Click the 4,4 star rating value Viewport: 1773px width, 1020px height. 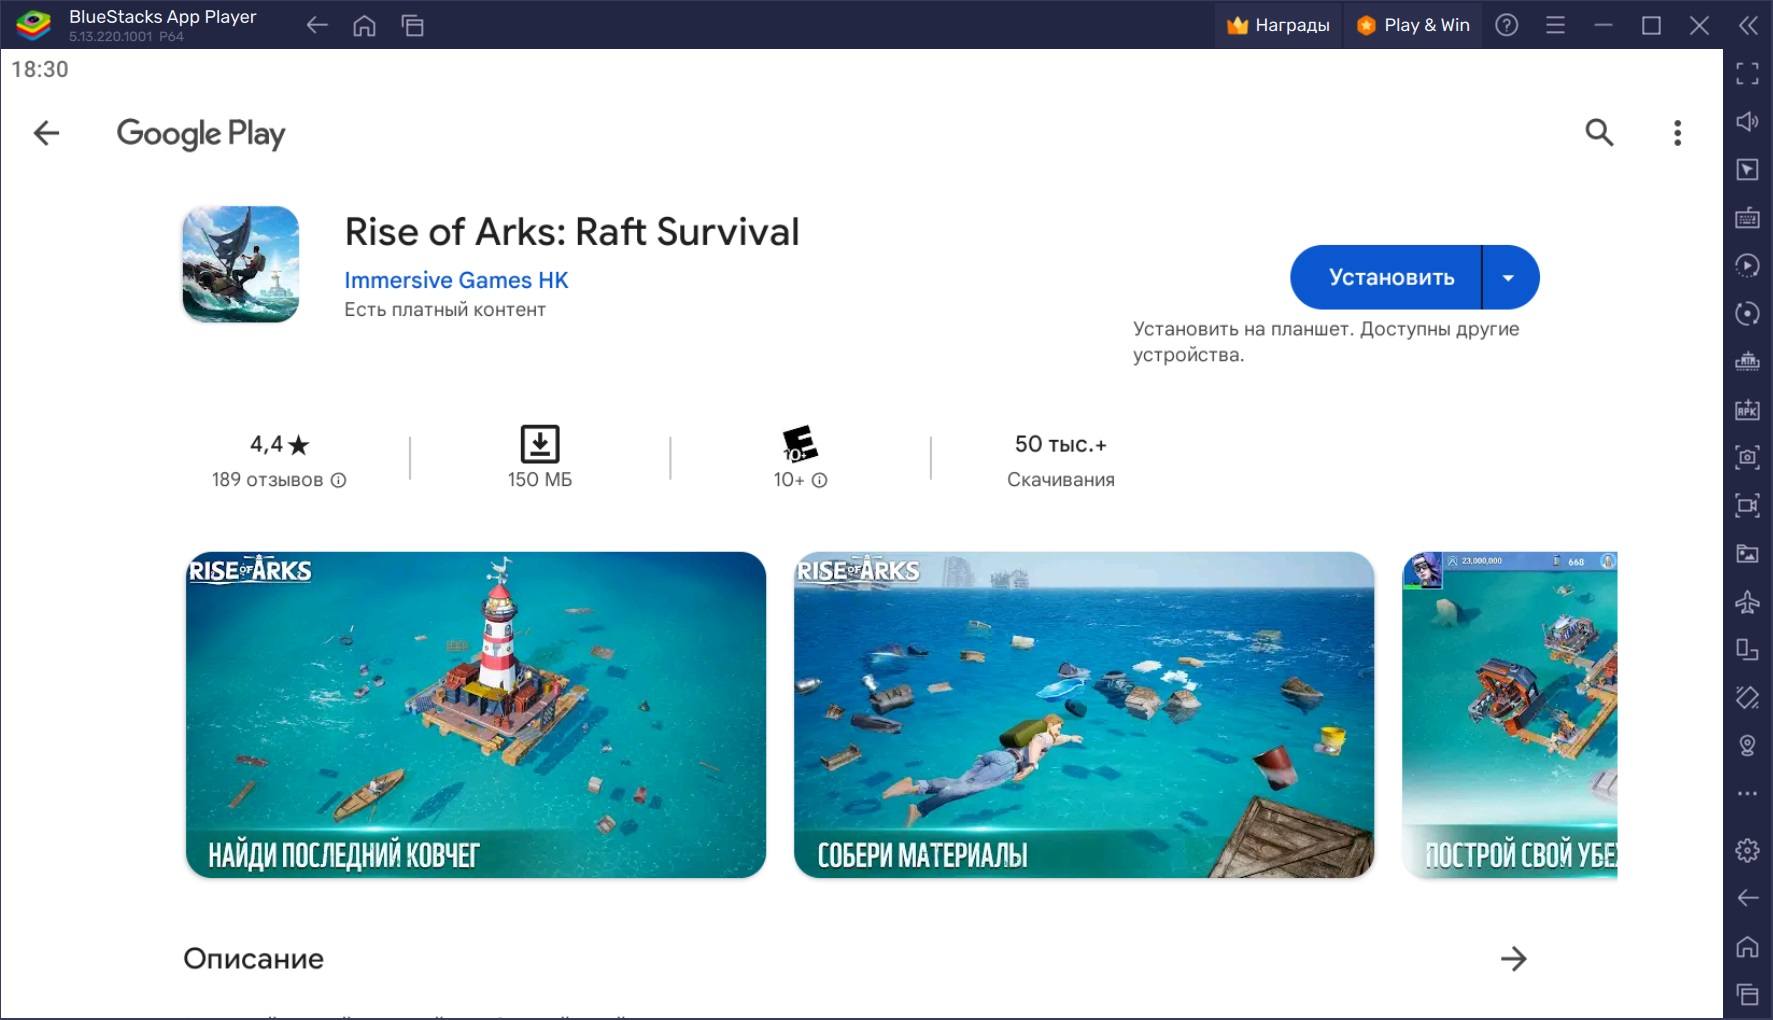(x=280, y=444)
